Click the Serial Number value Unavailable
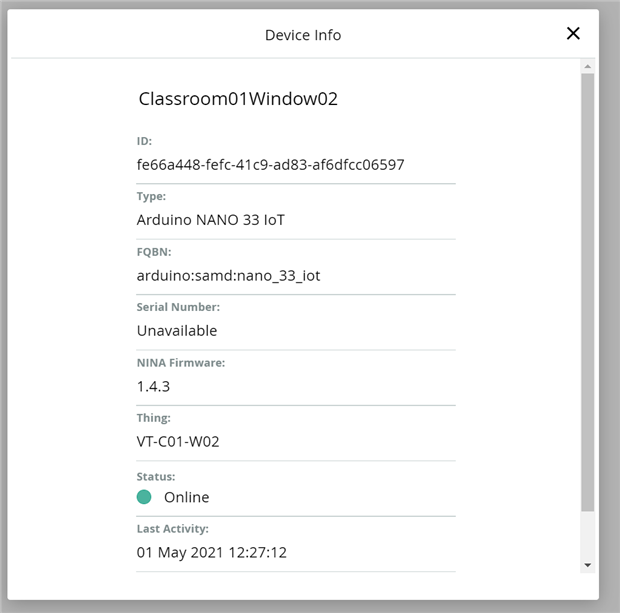 (177, 331)
